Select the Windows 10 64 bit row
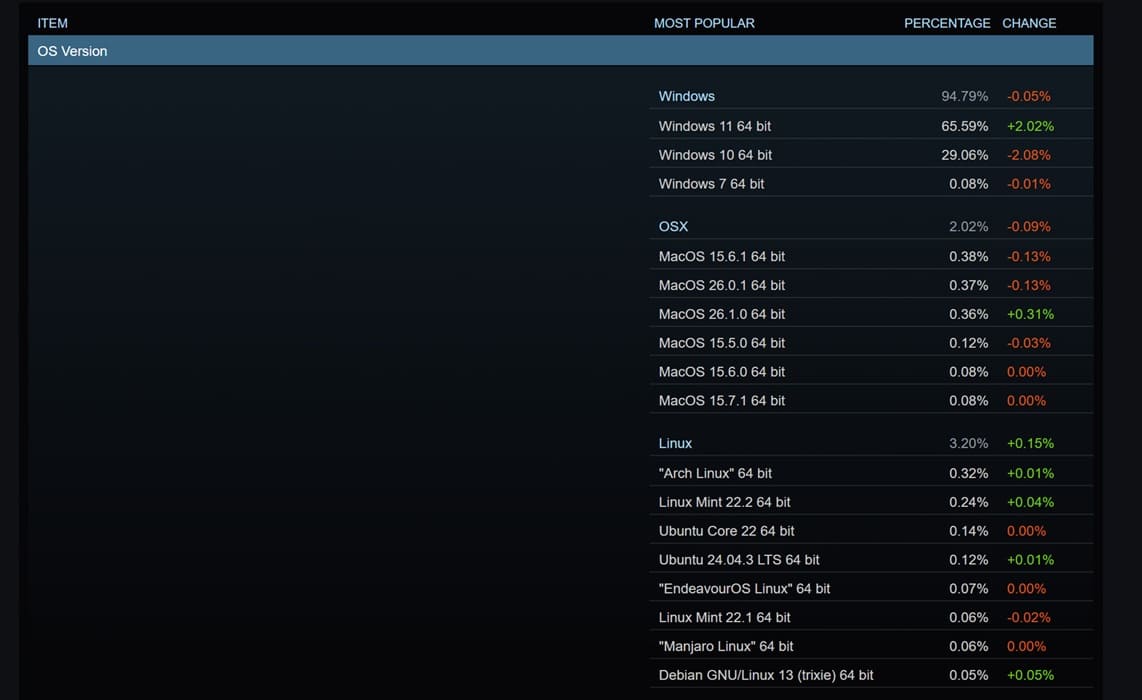The width and height of the screenshot is (1142, 700). (715, 155)
